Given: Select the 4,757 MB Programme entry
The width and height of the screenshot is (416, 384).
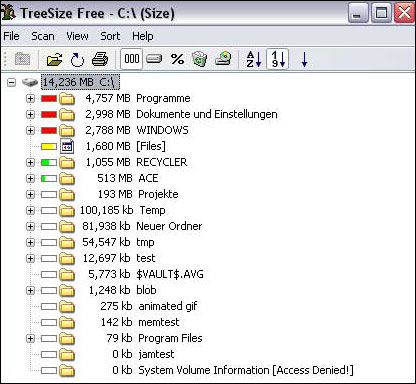Looking at the screenshot, I should tap(138, 98).
